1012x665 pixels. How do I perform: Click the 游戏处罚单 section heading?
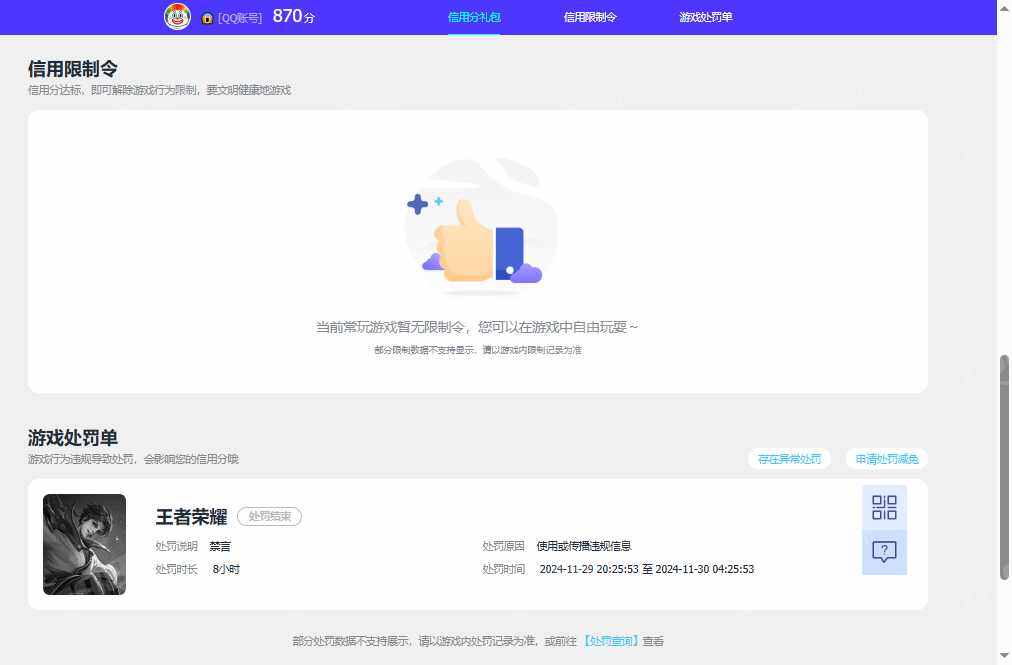click(72, 438)
